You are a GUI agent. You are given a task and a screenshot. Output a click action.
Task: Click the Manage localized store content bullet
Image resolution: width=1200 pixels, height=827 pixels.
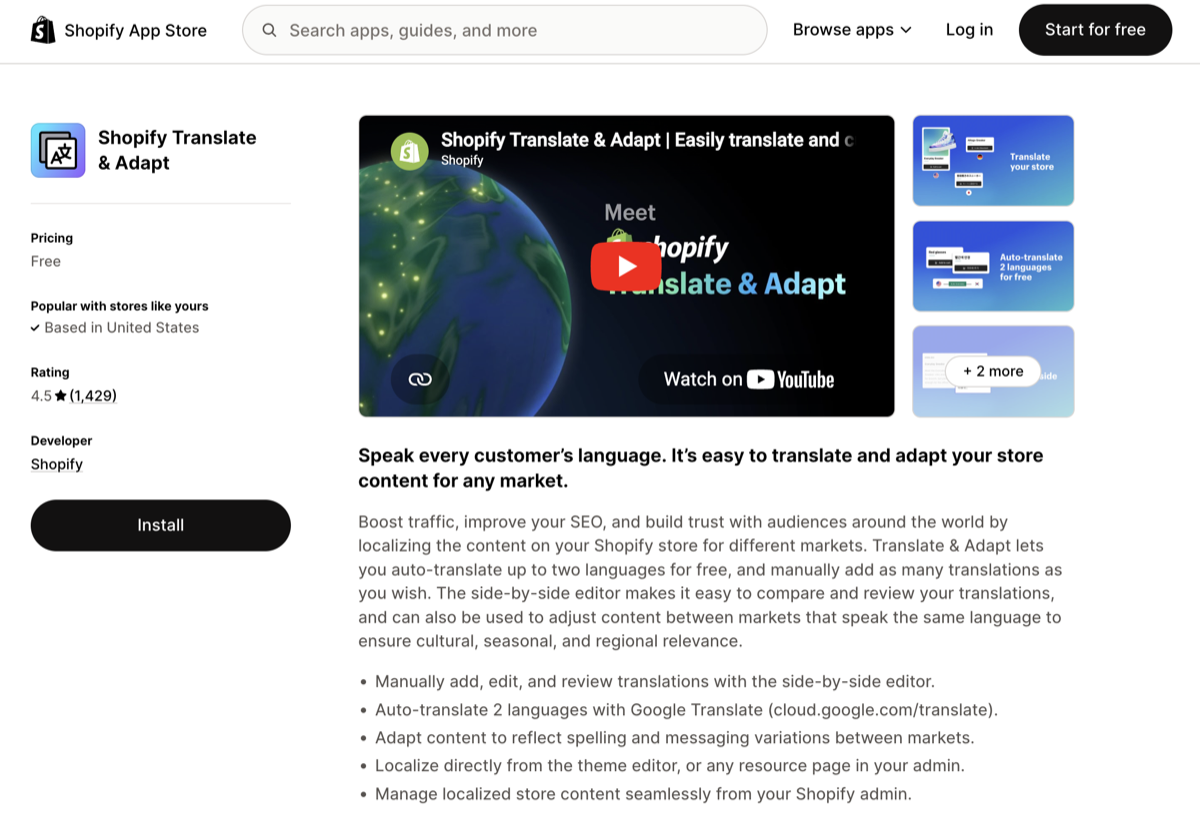coord(643,794)
